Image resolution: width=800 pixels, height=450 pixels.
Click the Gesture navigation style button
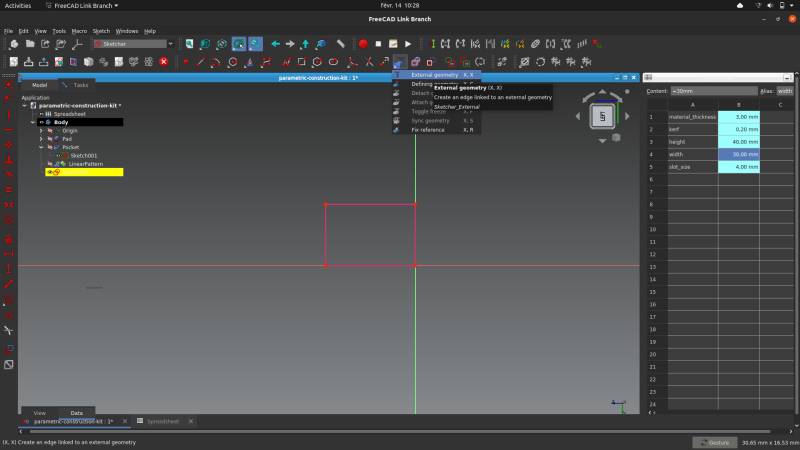715,442
